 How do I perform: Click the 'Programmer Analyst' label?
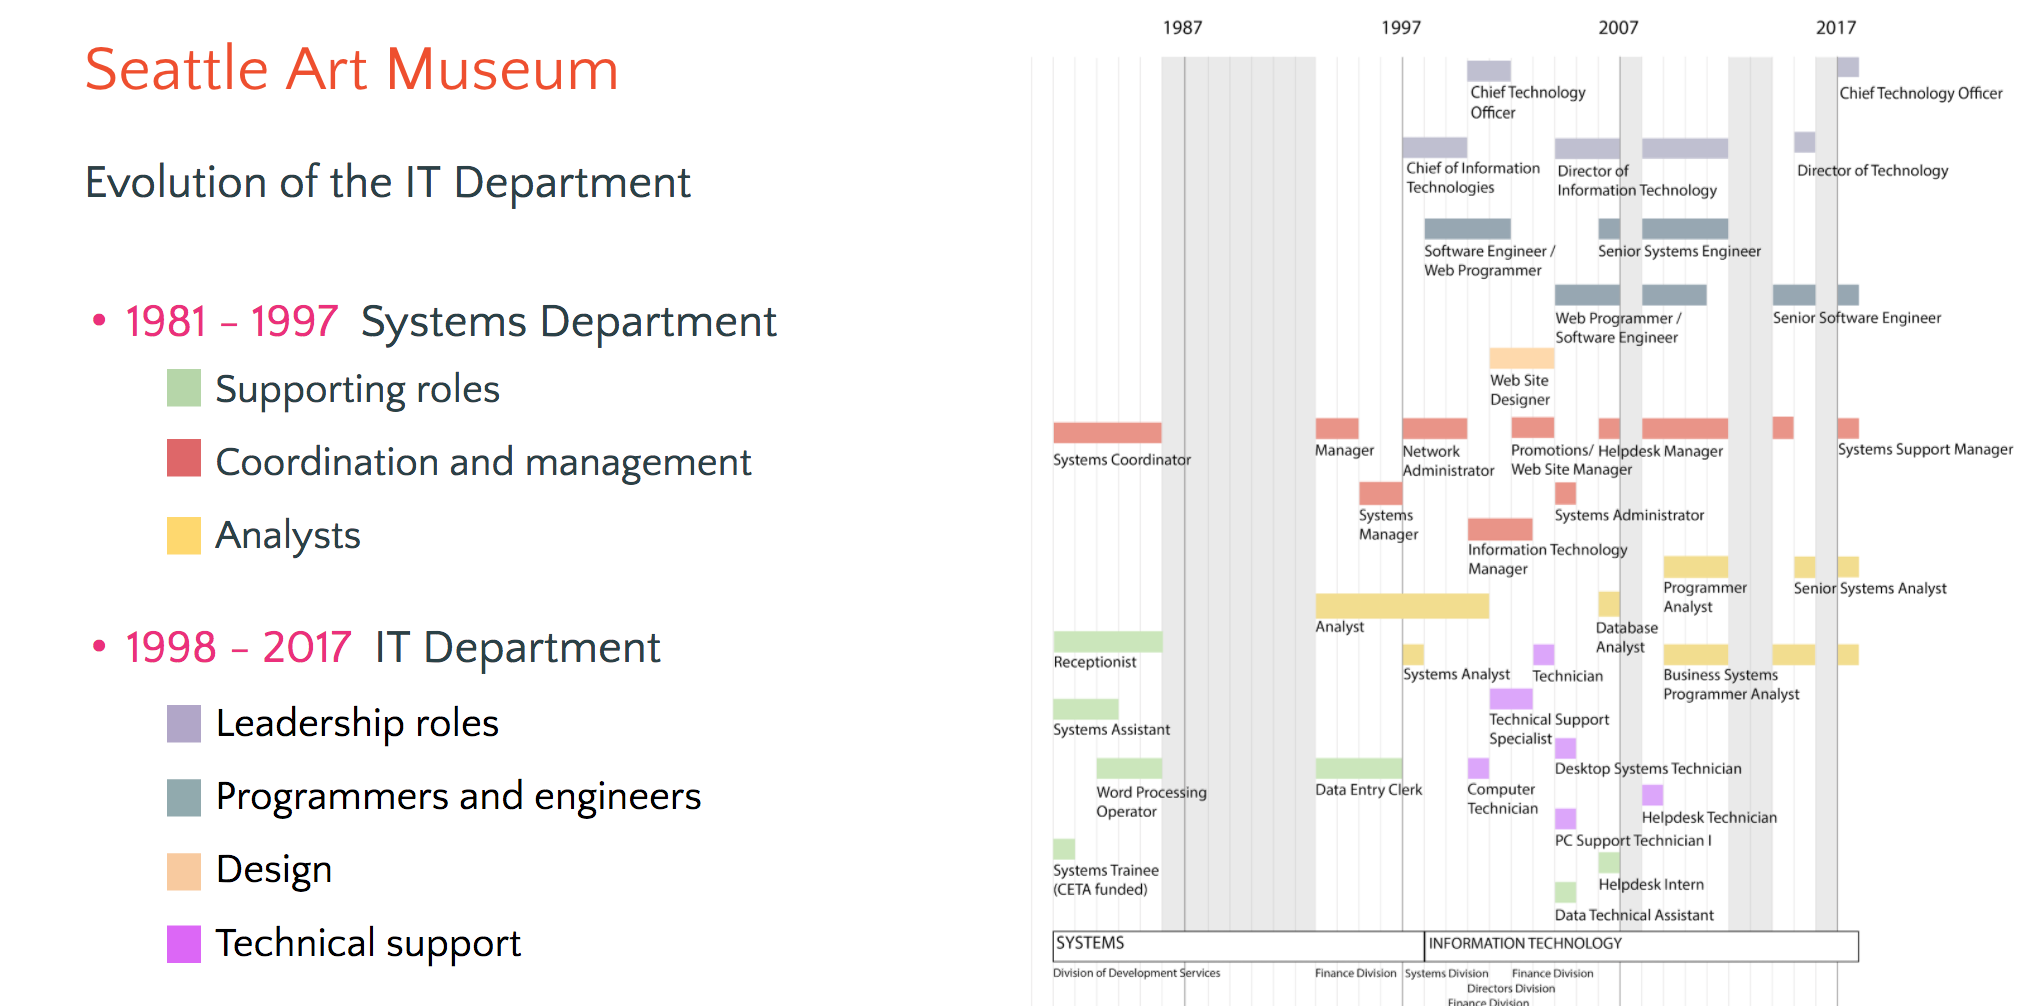tap(1705, 597)
